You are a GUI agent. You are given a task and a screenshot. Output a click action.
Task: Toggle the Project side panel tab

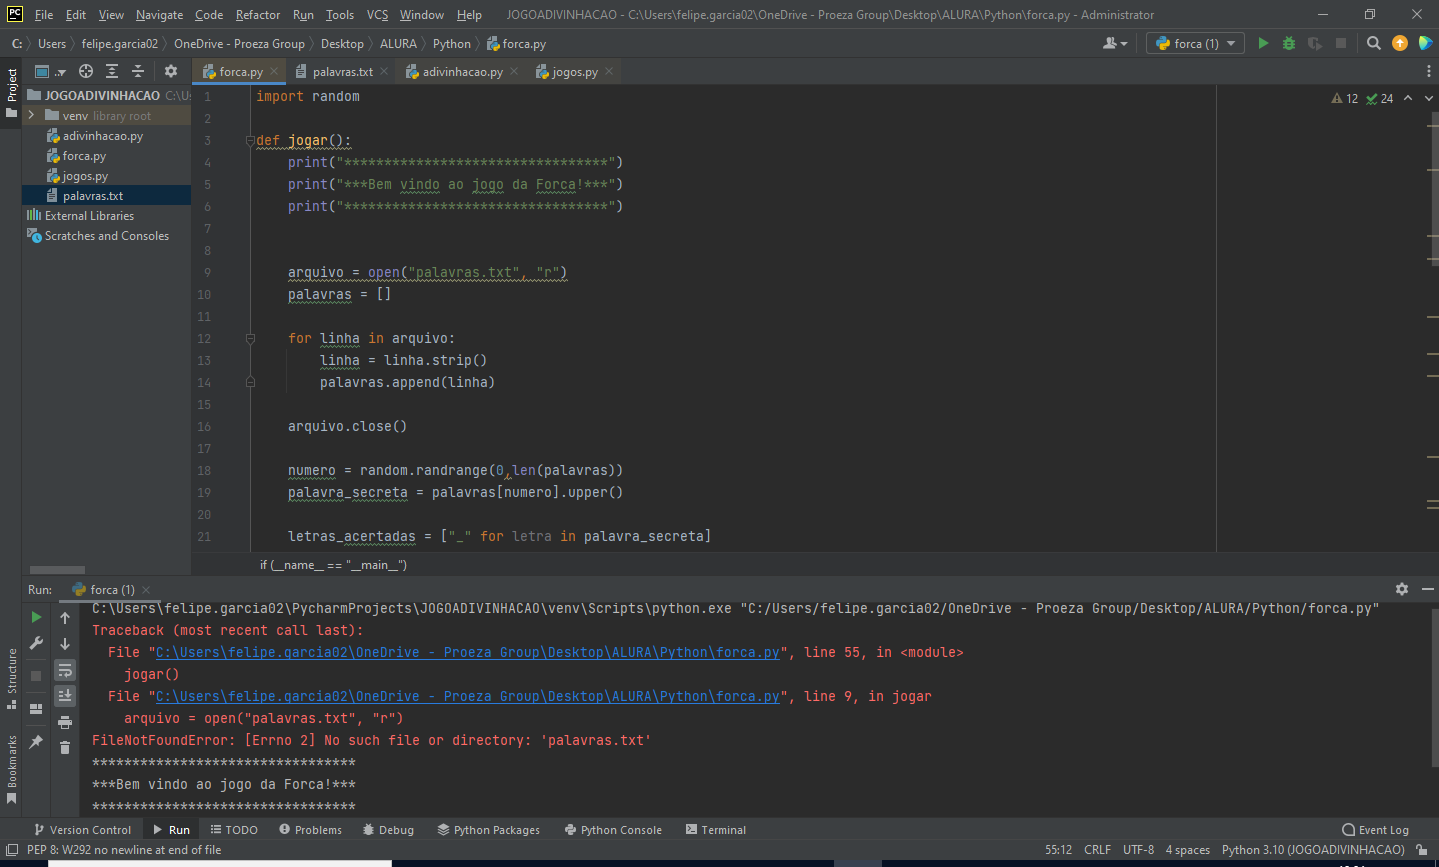(11, 93)
